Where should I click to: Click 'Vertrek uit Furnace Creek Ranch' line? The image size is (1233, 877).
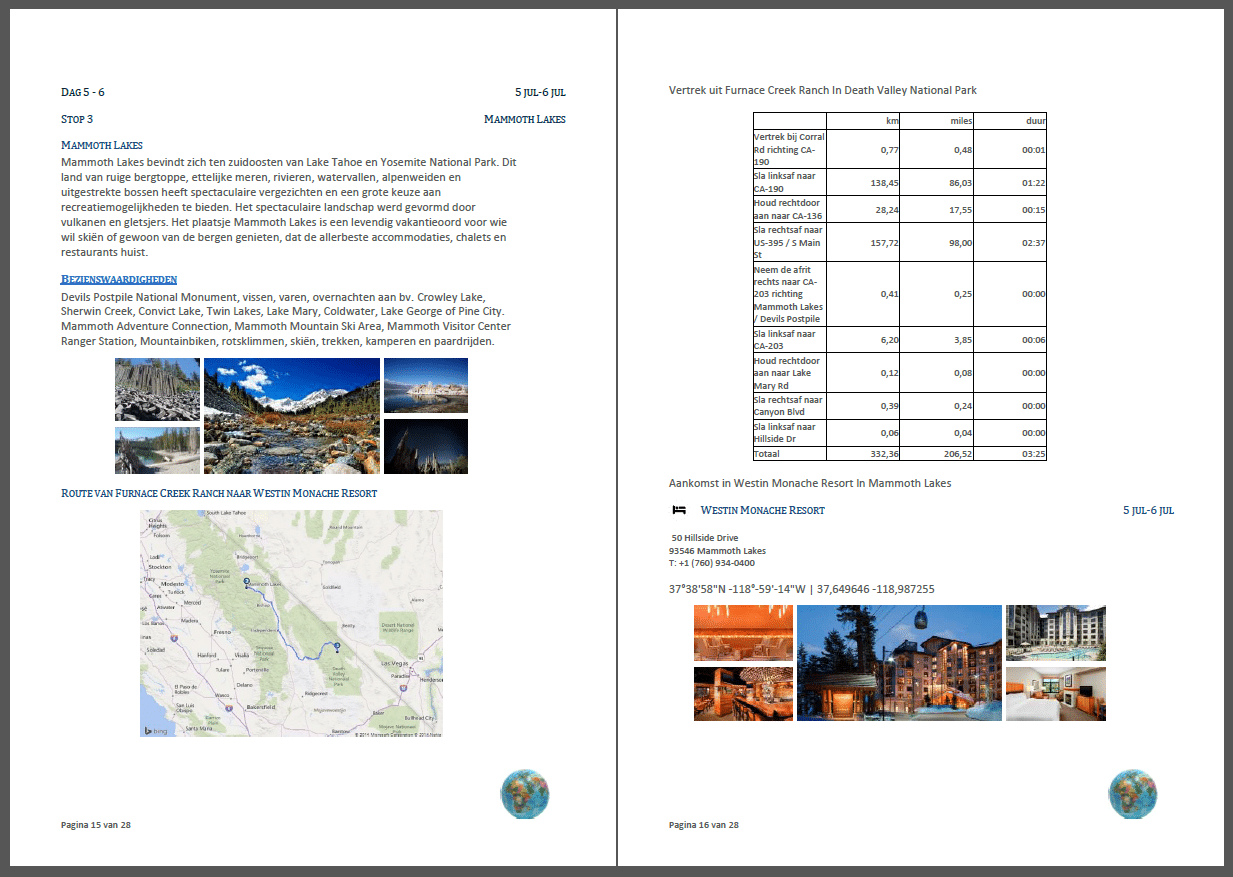[x=823, y=90]
